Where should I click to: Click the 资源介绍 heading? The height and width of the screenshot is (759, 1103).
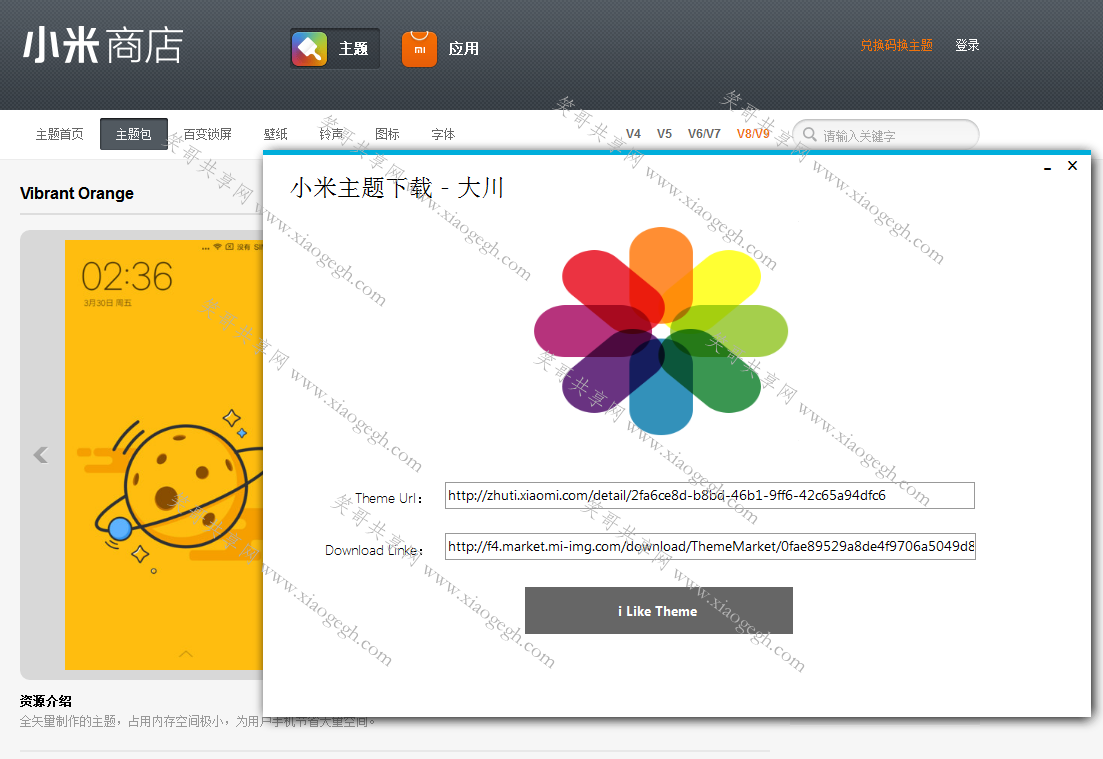(46, 701)
